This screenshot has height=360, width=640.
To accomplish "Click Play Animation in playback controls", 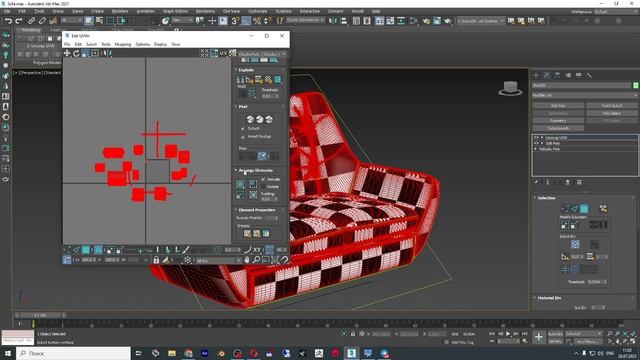I will click(x=508, y=334).
